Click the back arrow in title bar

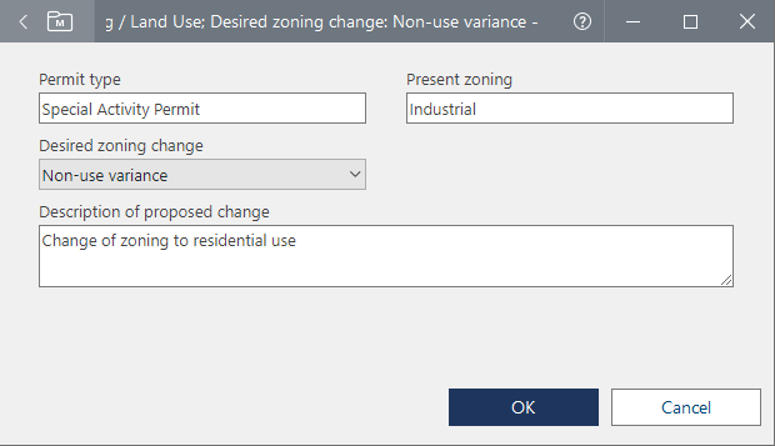tap(23, 21)
